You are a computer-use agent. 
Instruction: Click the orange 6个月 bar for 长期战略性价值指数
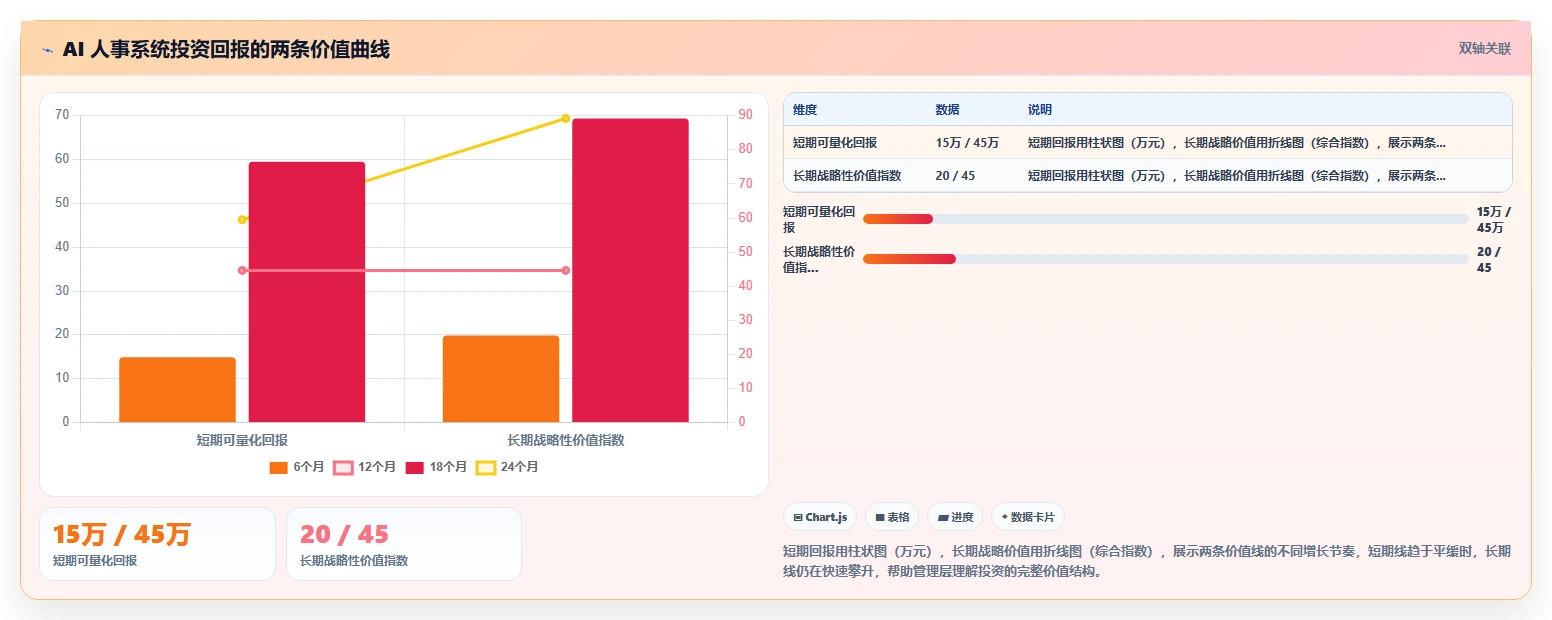coord(501,379)
